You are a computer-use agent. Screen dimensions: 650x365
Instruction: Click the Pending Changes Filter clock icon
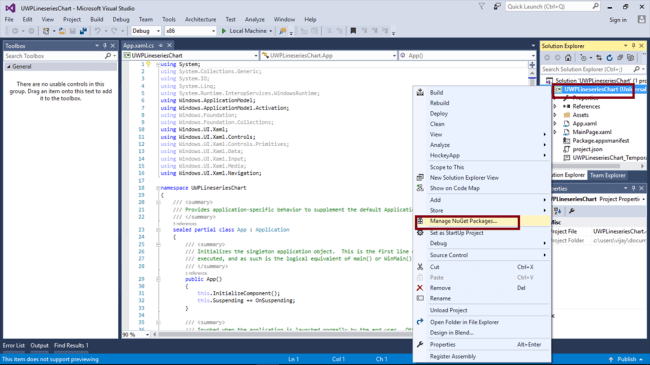pos(584,58)
